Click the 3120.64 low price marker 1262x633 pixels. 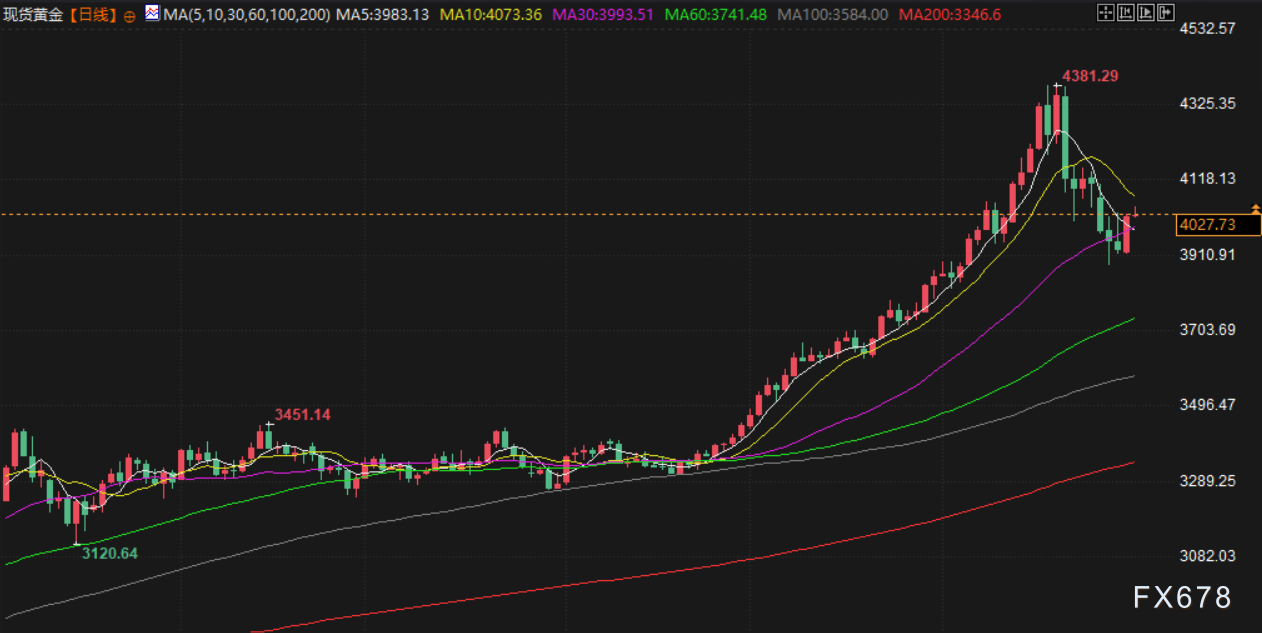pos(109,553)
